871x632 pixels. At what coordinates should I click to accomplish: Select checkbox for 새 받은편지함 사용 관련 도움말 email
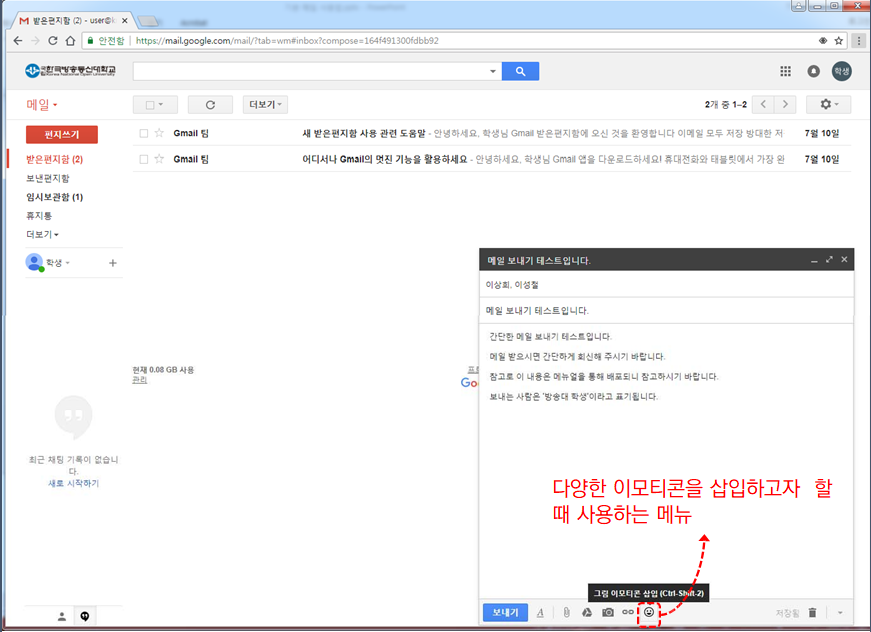coord(144,133)
